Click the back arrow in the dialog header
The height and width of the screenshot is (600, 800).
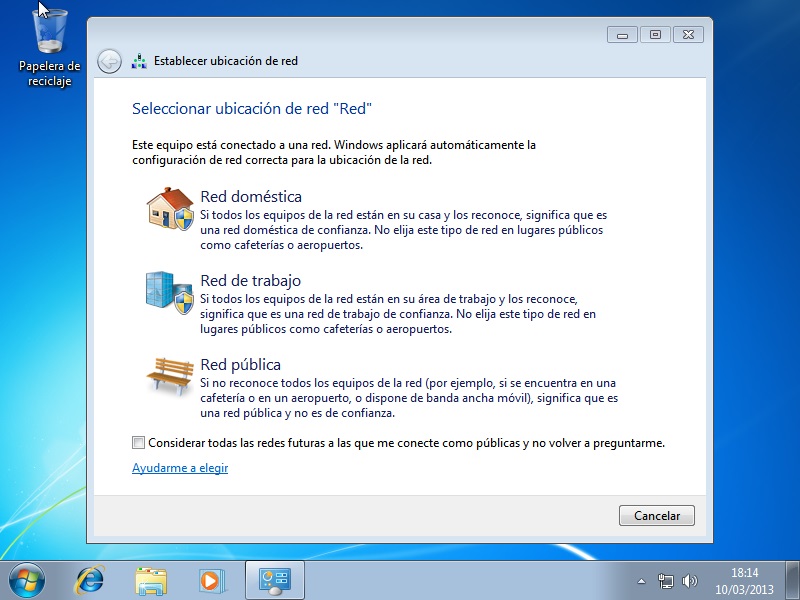pyautogui.click(x=109, y=62)
